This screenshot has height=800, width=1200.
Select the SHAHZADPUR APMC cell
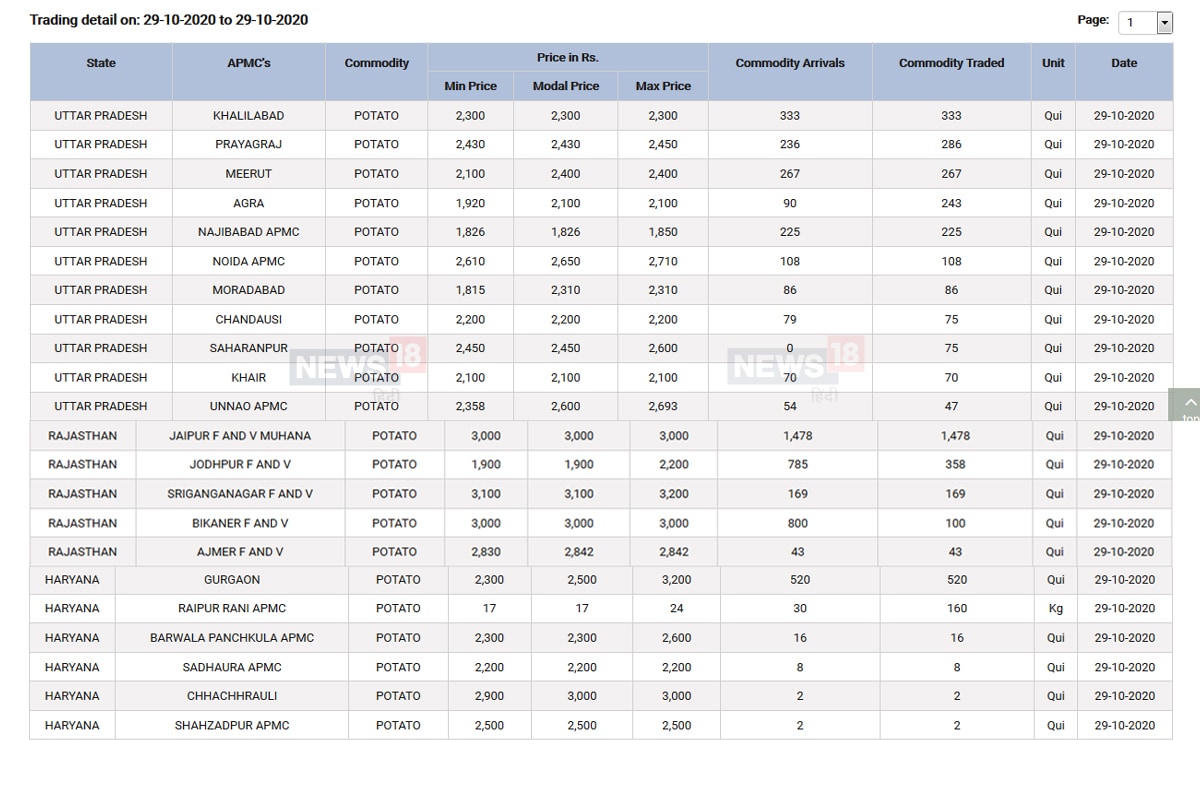[x=232, y=726]
